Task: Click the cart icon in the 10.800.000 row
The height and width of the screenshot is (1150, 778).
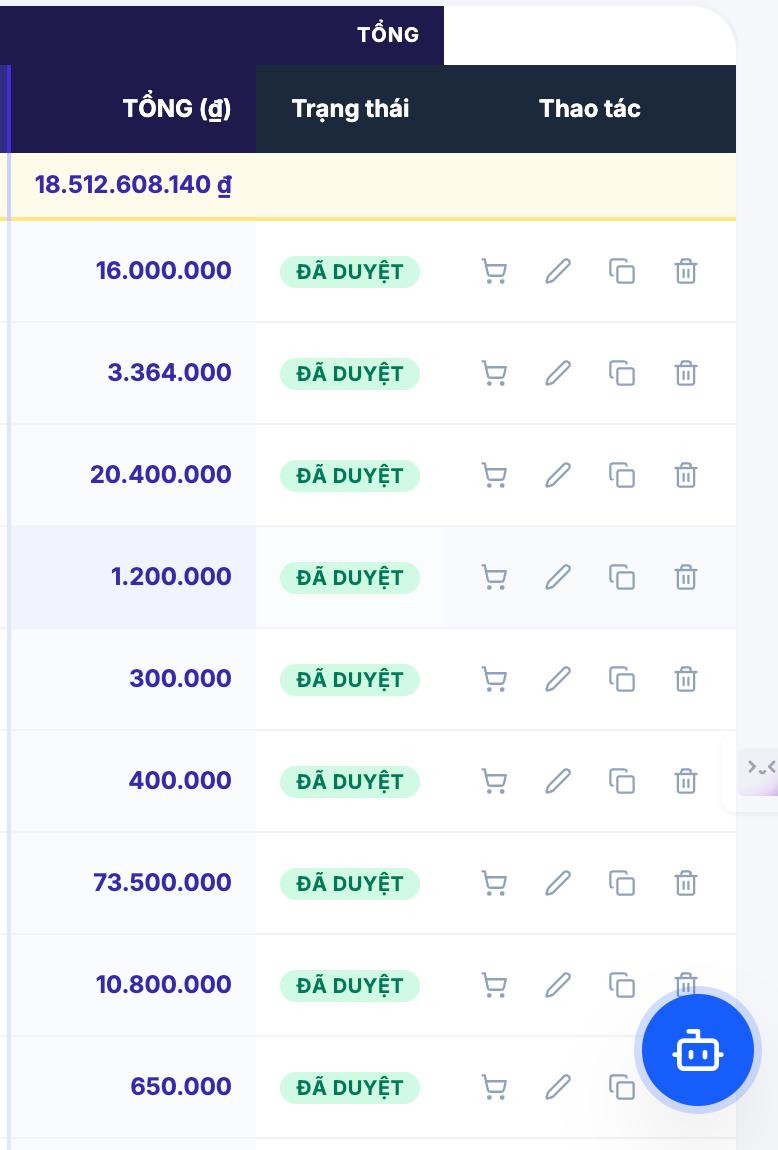Action: pos(494,985)
